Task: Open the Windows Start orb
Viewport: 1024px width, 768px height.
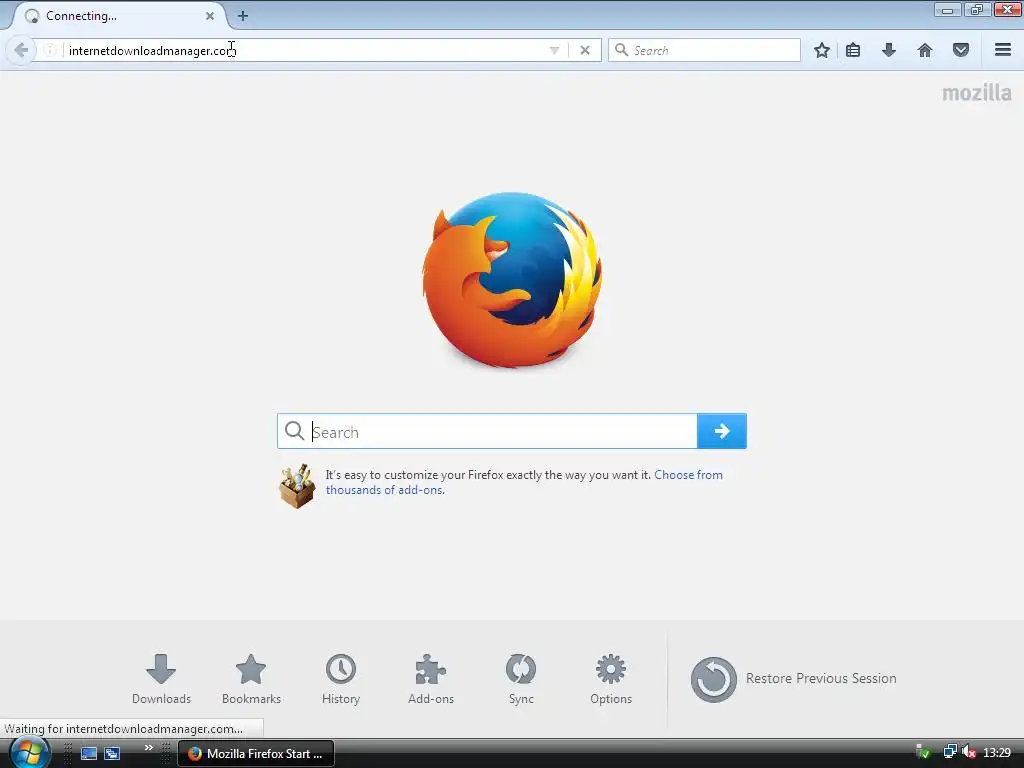Action: click(x=29, y=753)
